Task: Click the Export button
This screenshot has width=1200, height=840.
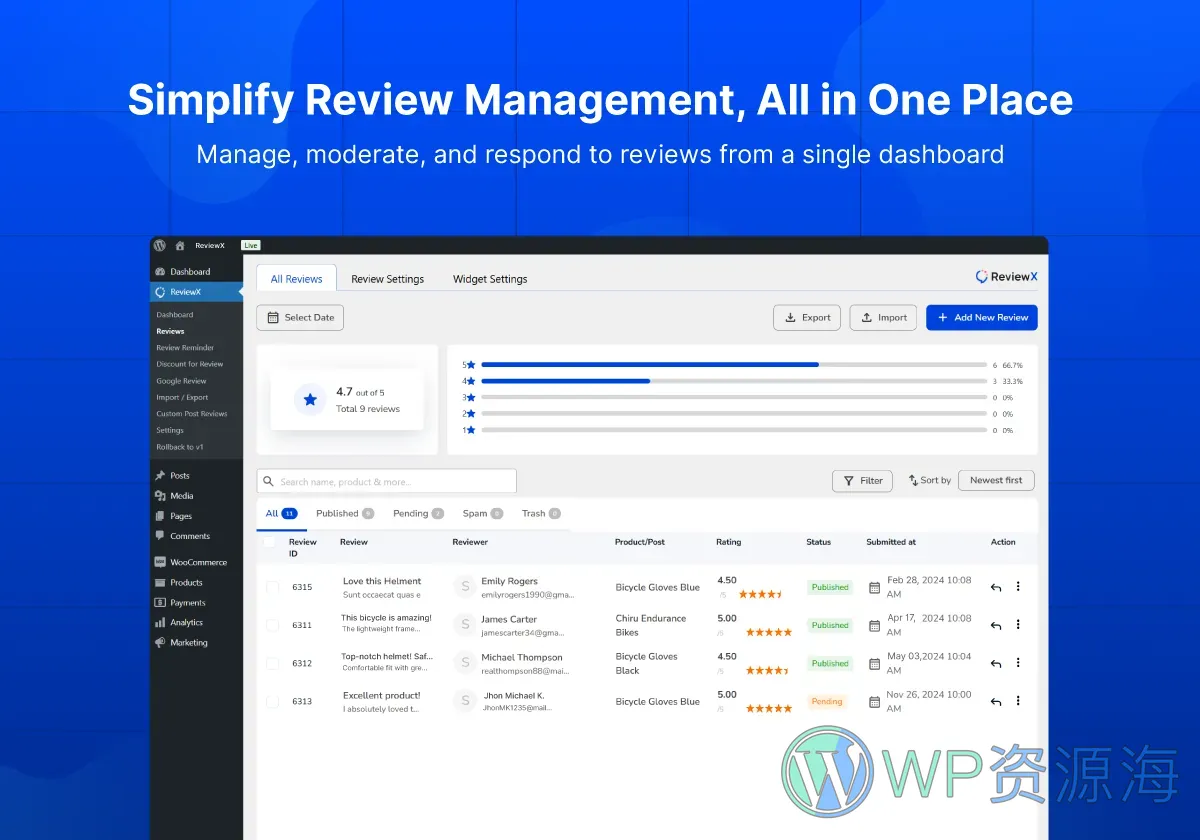Action: 807,318
